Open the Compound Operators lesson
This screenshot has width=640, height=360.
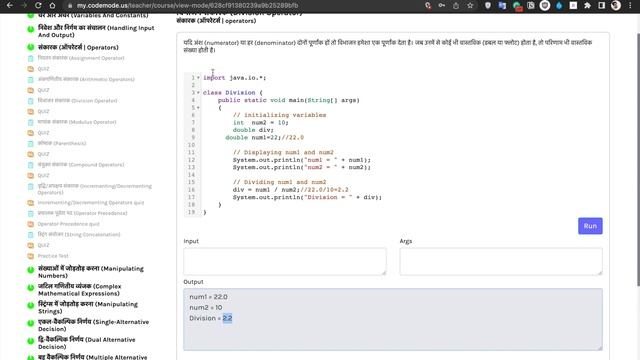click(81, 164)
